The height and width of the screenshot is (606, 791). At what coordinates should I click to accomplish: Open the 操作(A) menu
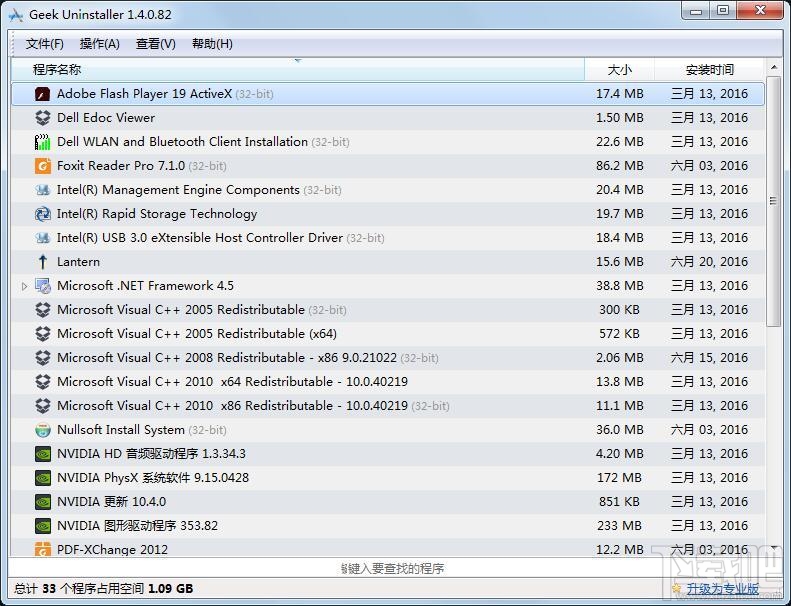pyautogui.click(x=99, y=44)
